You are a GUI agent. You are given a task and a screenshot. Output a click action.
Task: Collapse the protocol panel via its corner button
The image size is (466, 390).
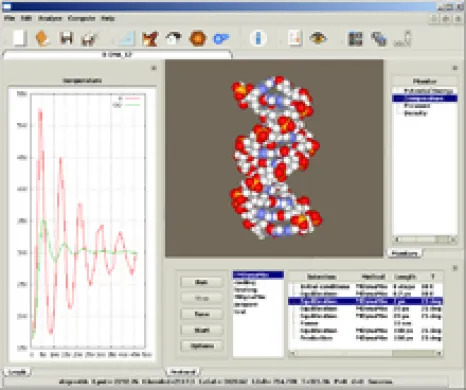(x=455, y=268)
